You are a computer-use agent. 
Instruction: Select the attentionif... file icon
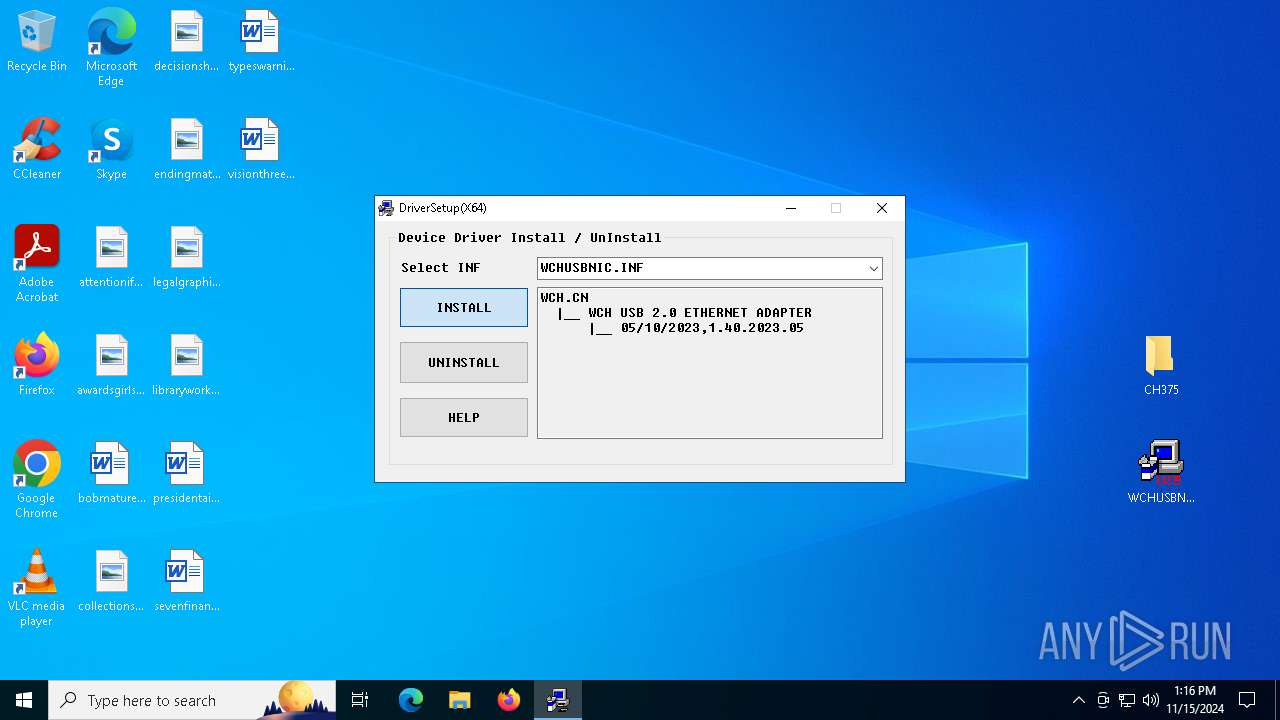pos(111,258)
